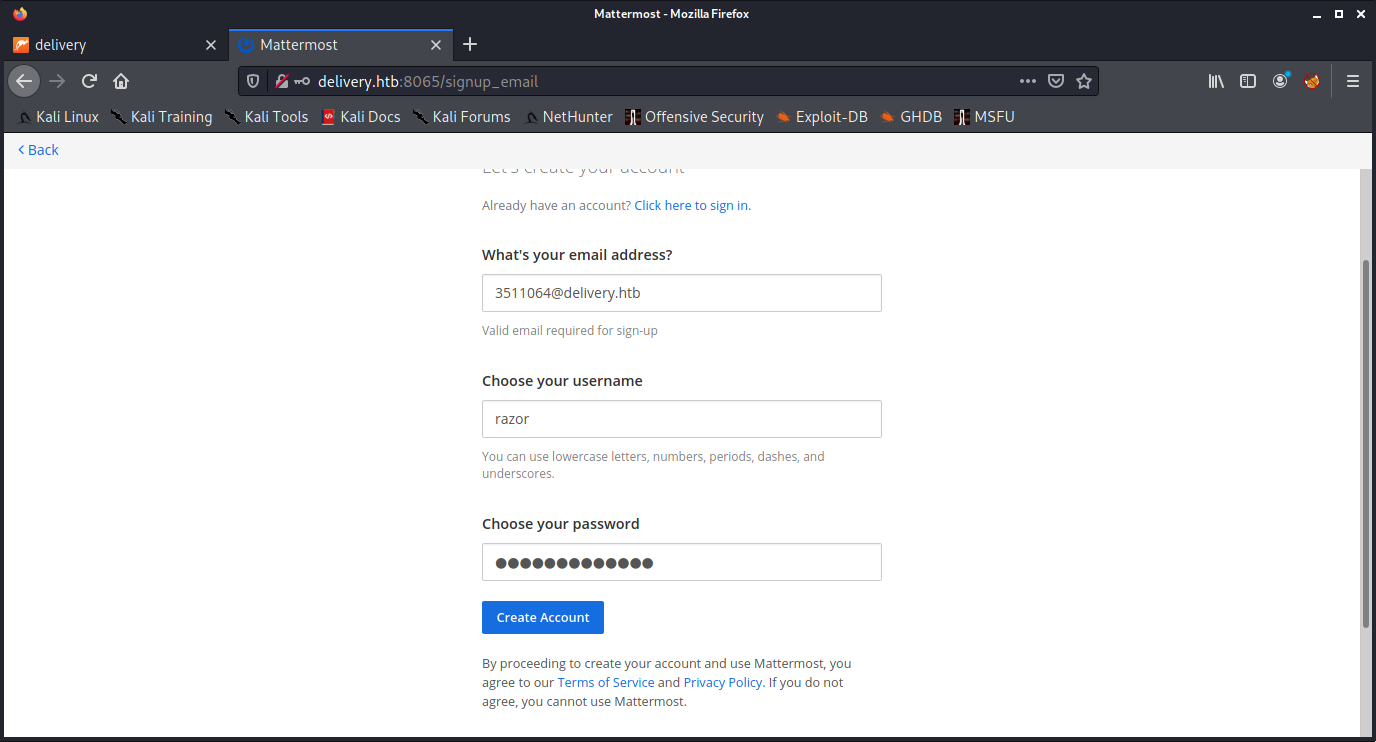Close the Firefox window
Viewport: 1376px width, 742px height.
point(1359,14)
